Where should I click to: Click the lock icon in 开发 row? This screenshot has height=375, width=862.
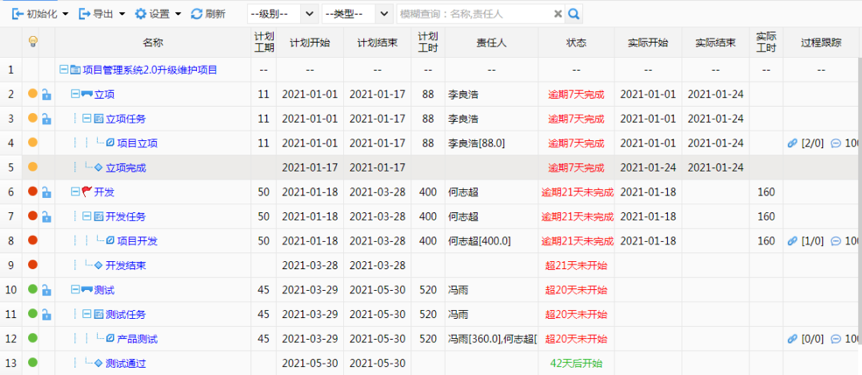pos(47,192)
